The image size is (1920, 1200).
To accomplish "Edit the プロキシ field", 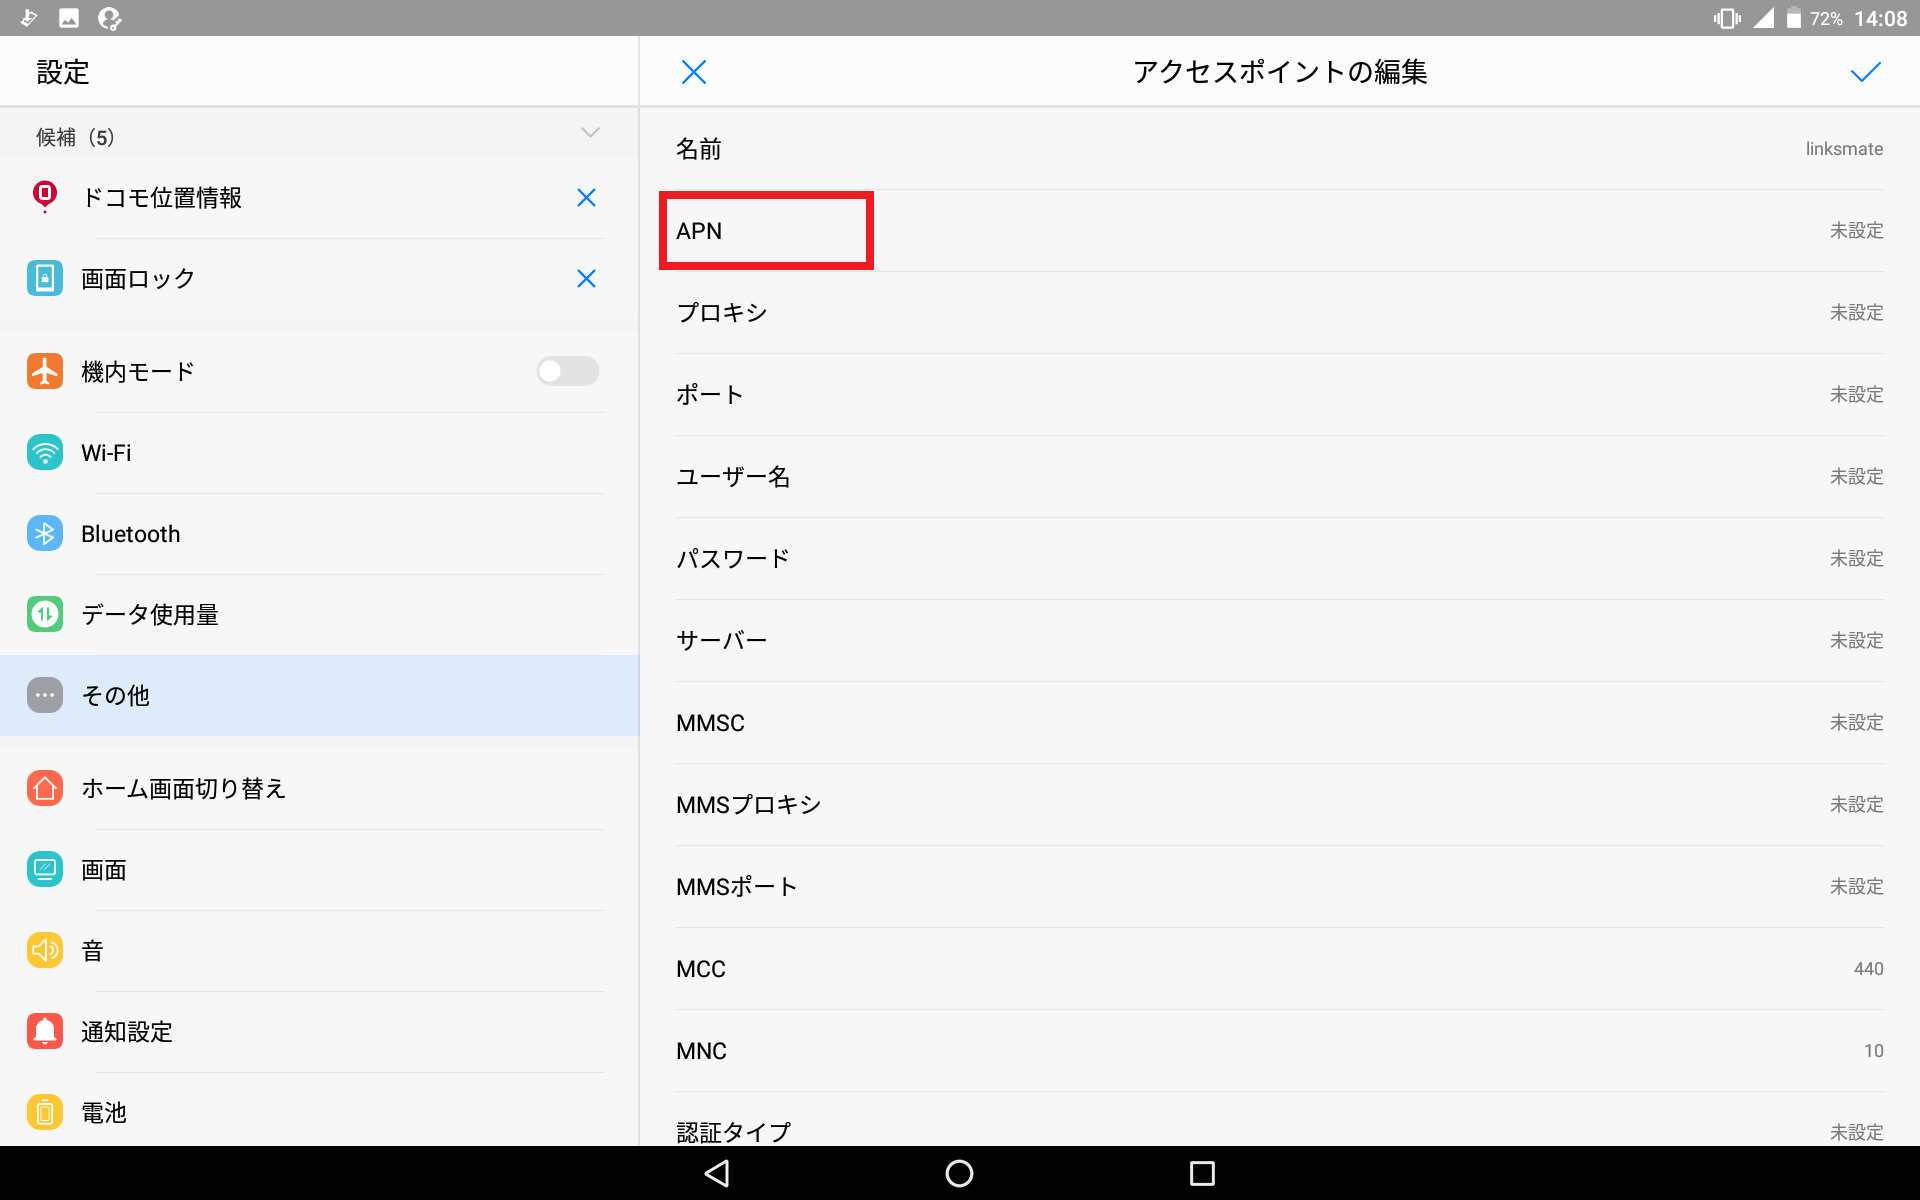I will tap(1279, 313).
